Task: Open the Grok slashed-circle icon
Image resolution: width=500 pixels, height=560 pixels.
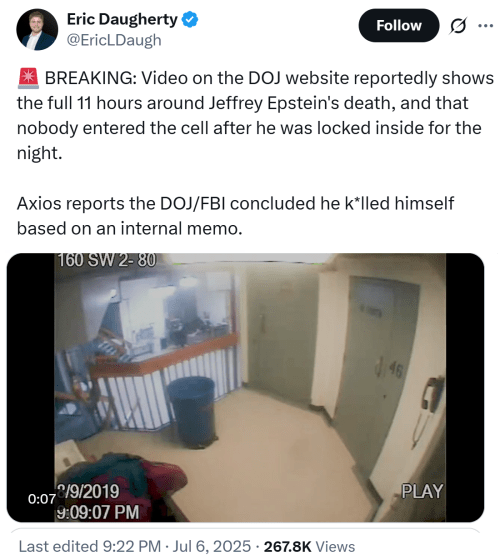Action: [458, 26]
